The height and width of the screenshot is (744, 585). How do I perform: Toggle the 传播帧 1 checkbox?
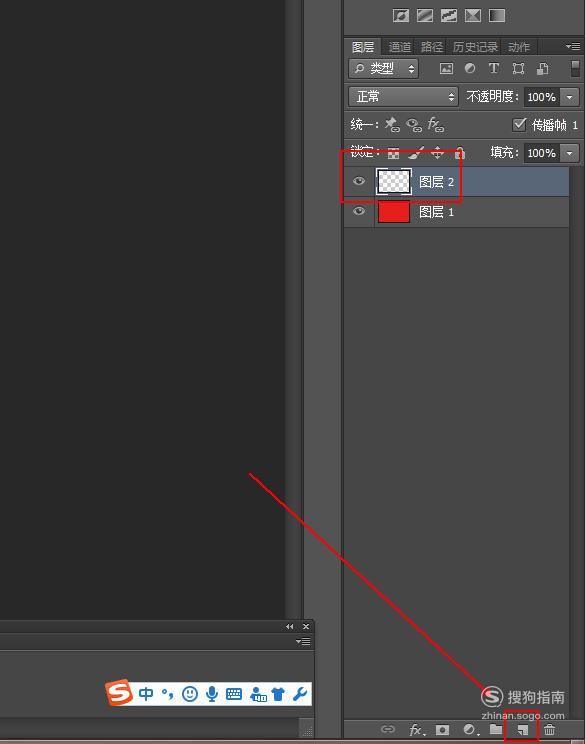(x=519, y=125)
